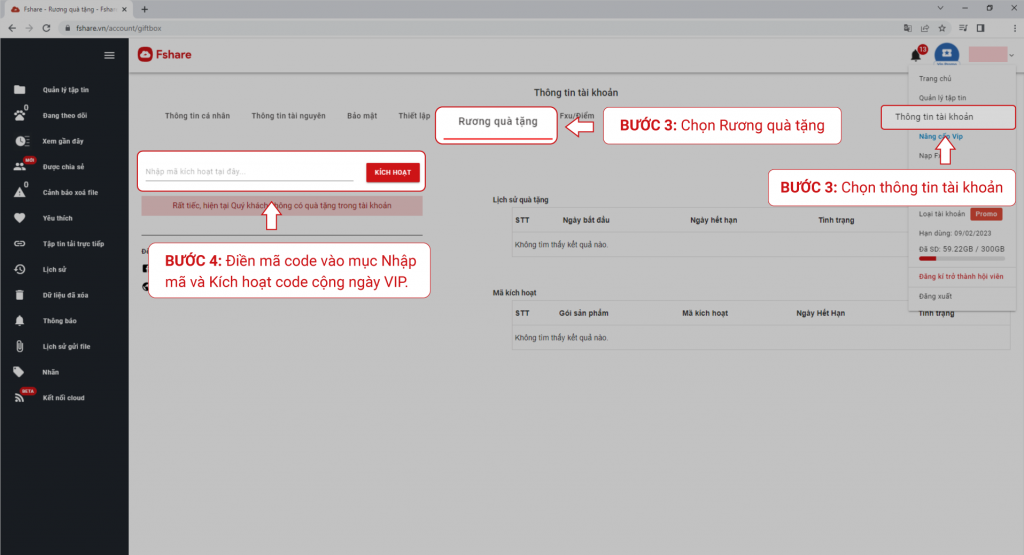
Task: Open browser translate icon
Action: [x=907, y=28]
